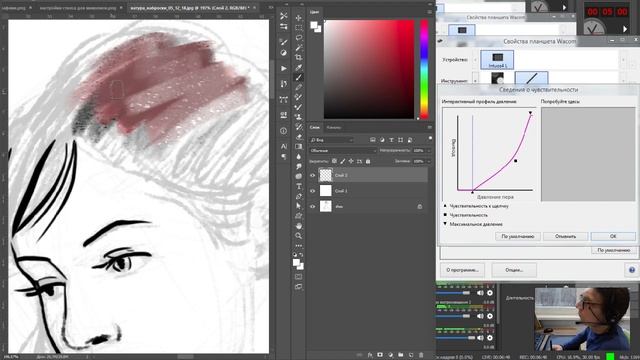Image resolution: width=640 pixels, height=360 pixels.
Task: Toggle lock position icon
Action: (x=351, y=161)
